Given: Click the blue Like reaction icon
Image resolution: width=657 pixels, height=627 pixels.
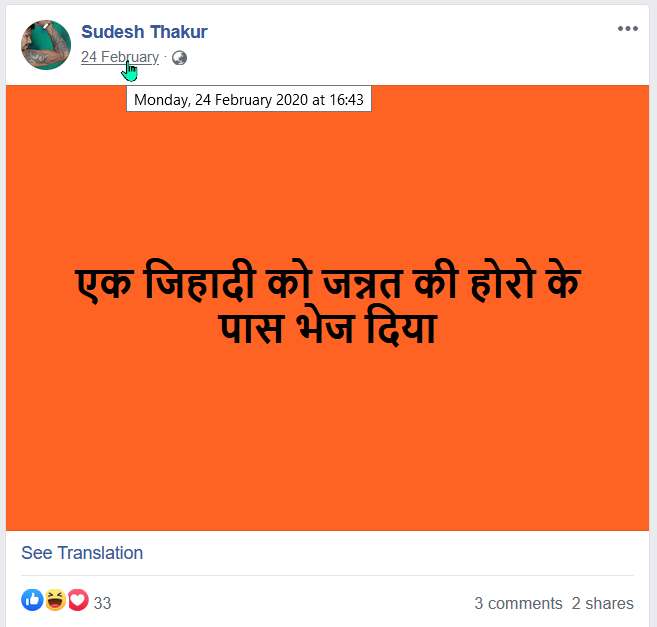Looking at the screenshot, I should (x=32, y=601).
